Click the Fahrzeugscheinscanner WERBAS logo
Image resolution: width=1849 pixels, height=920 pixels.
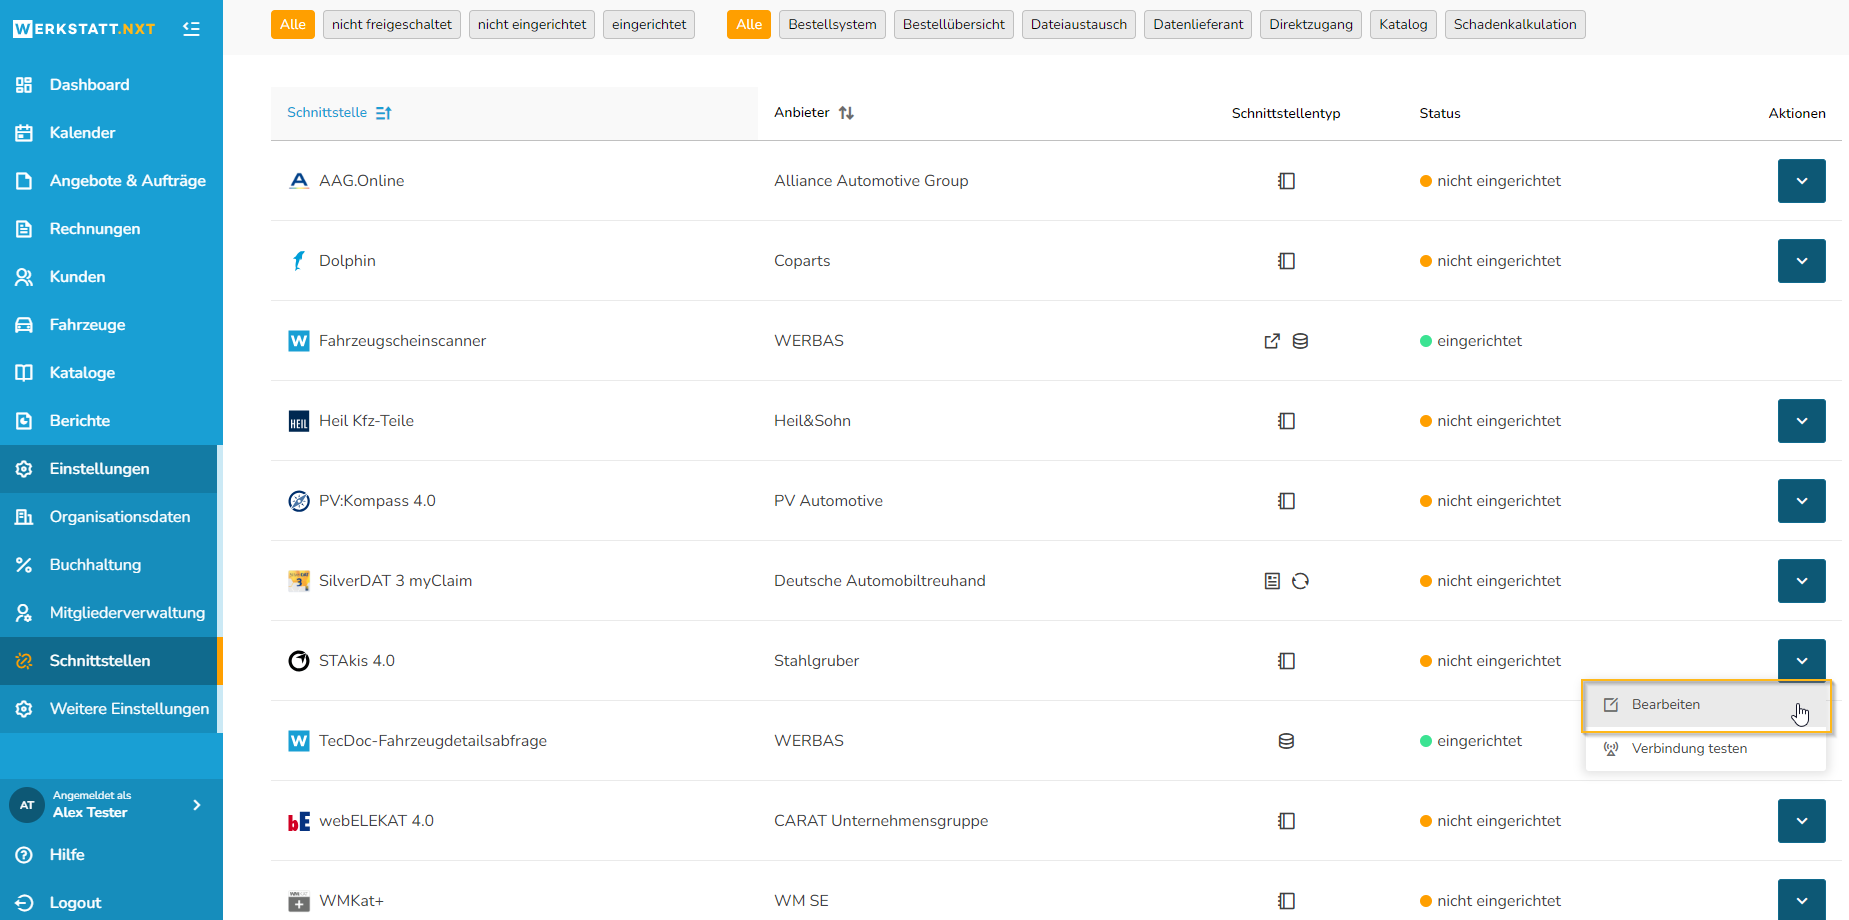[299, 341]
